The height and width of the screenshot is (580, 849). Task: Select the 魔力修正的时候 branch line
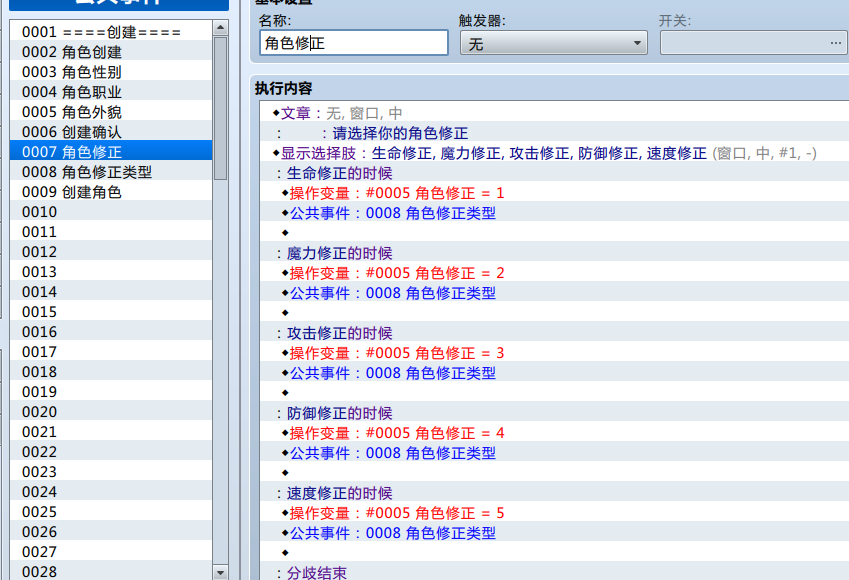554,253
